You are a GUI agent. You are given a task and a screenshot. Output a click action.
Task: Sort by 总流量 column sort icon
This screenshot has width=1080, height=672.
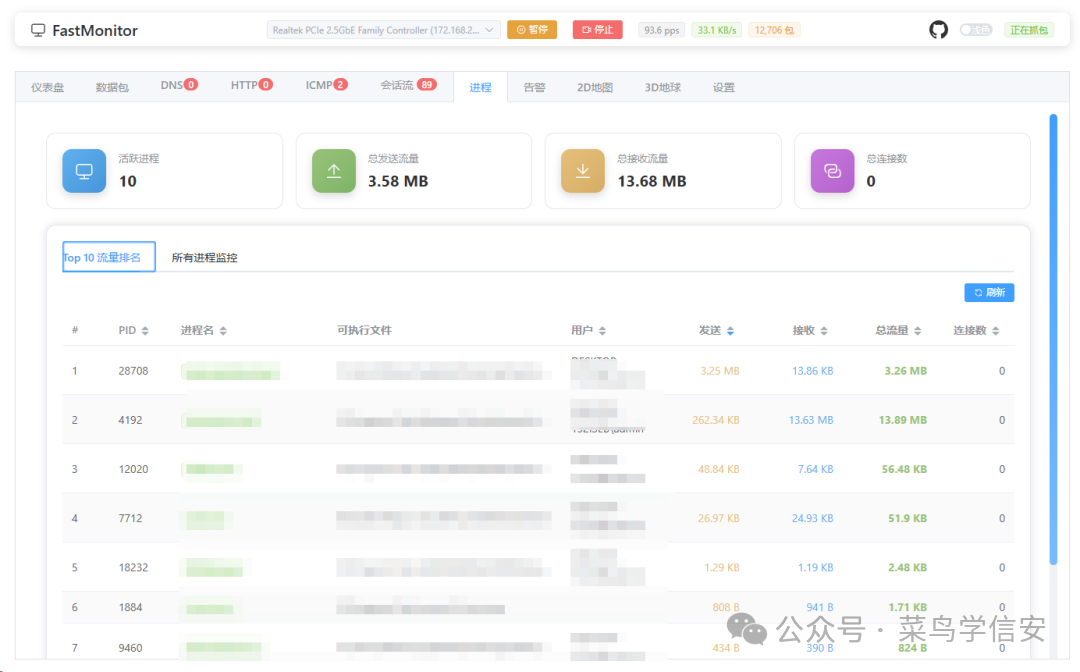(x=918, y=331)
